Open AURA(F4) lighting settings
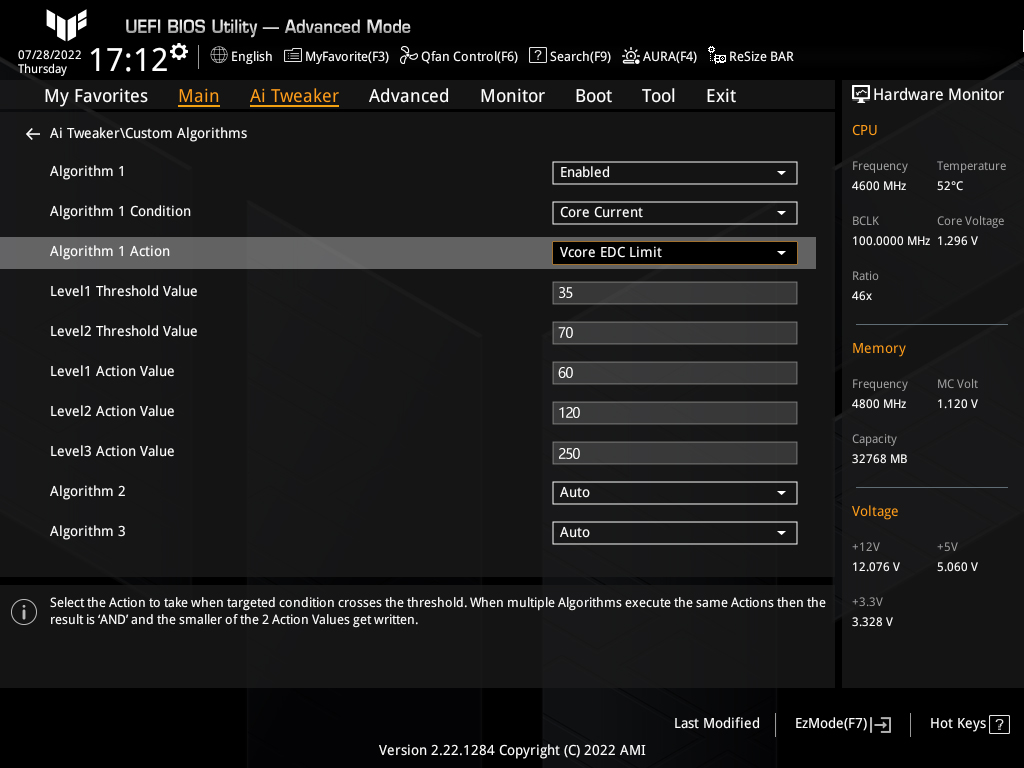 [x=659, y=56]
